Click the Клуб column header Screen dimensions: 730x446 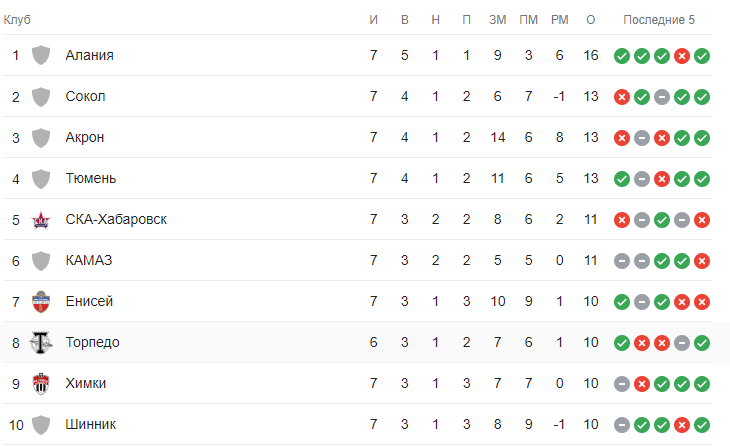18,19
